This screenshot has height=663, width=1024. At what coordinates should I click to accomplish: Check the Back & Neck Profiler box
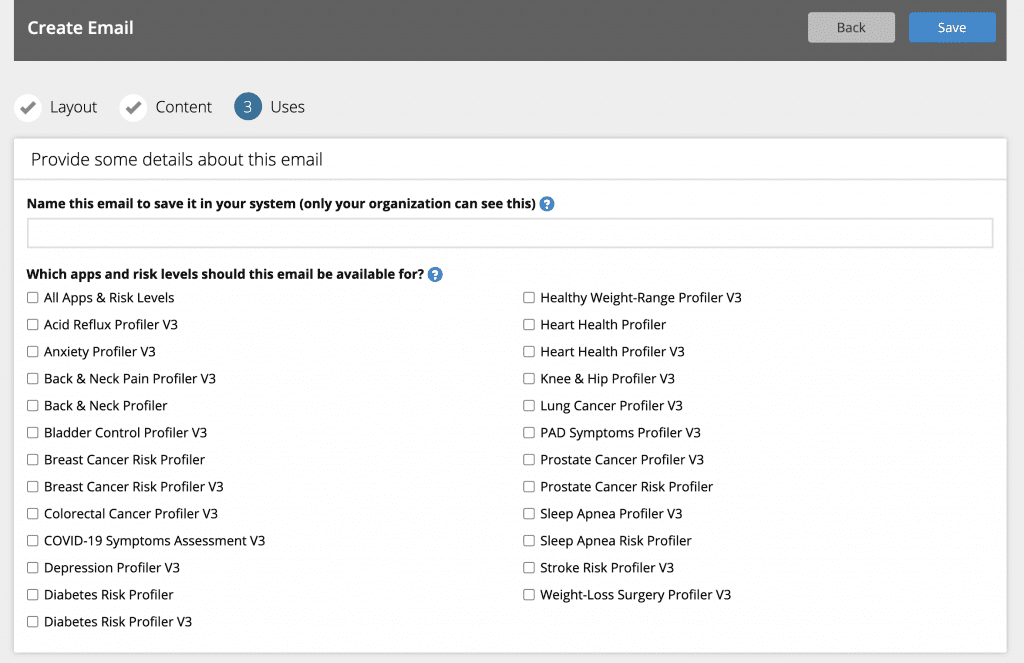[x=33, y=406]
